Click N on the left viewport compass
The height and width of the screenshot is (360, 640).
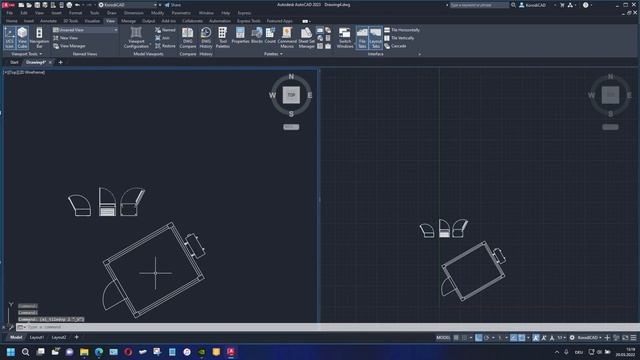tap(291, 76)
